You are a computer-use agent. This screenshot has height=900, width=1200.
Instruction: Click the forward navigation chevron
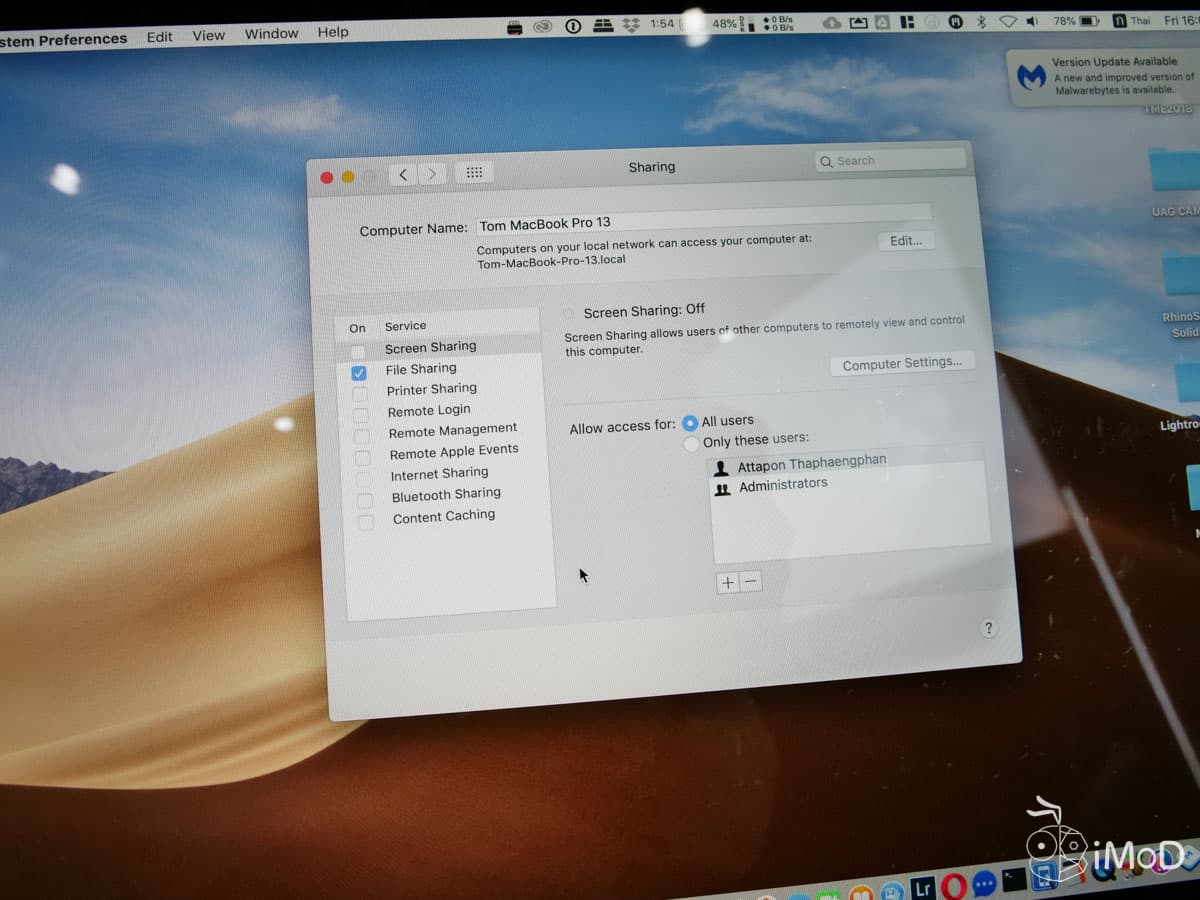coord(432,173)
